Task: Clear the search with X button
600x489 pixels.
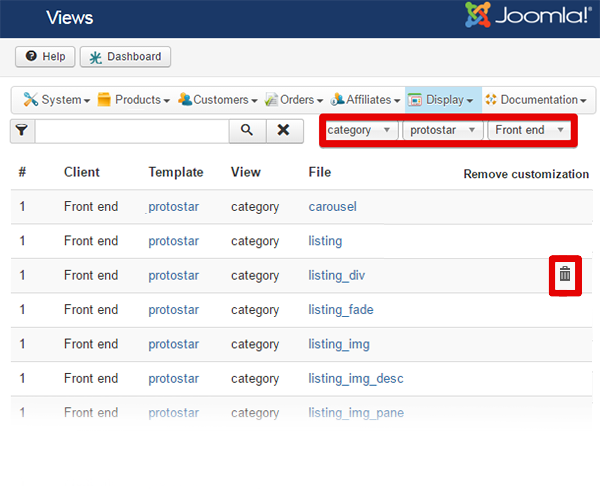Action: point(284,130)
